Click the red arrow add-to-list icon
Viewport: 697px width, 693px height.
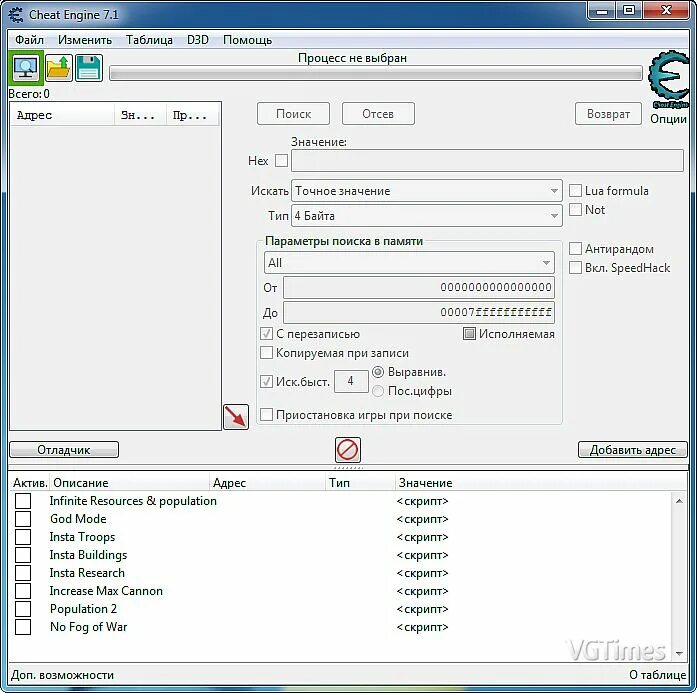236,417
